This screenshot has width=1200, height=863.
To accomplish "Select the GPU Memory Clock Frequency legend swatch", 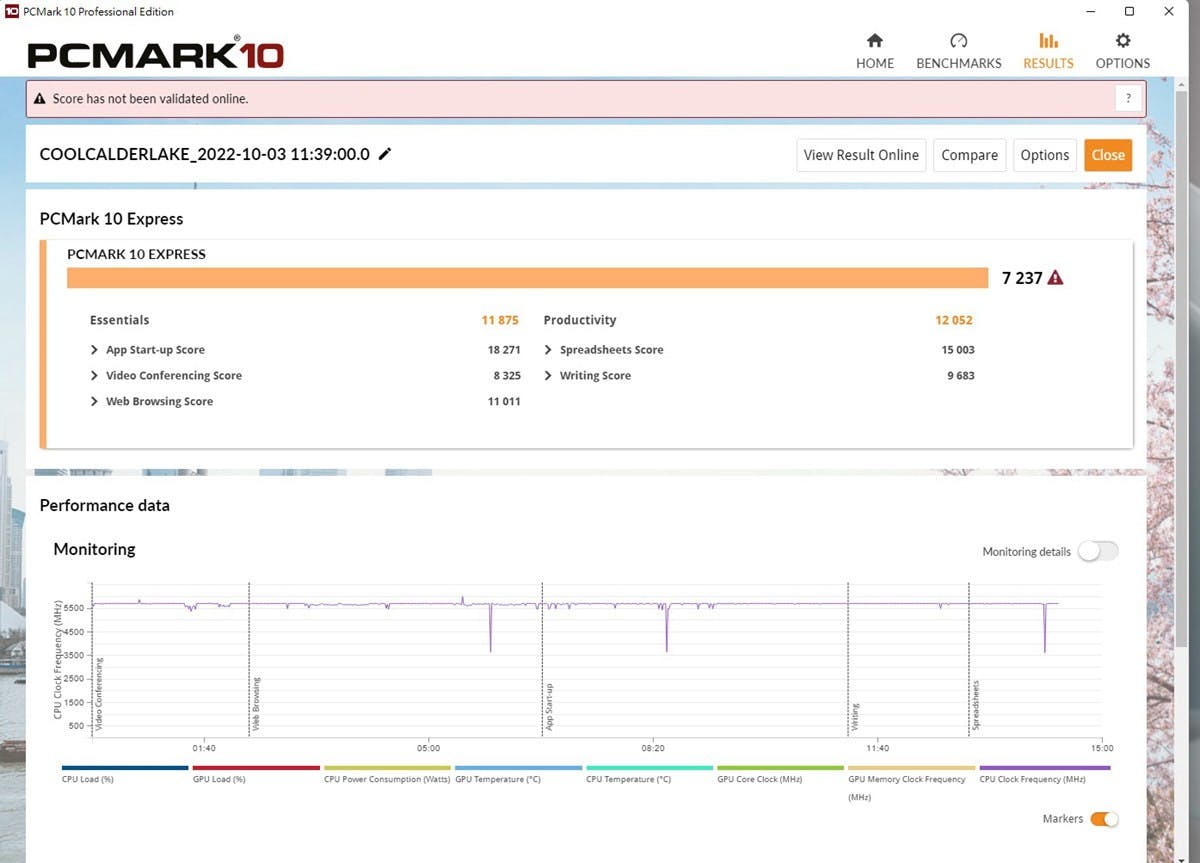I will coord(911,768).
